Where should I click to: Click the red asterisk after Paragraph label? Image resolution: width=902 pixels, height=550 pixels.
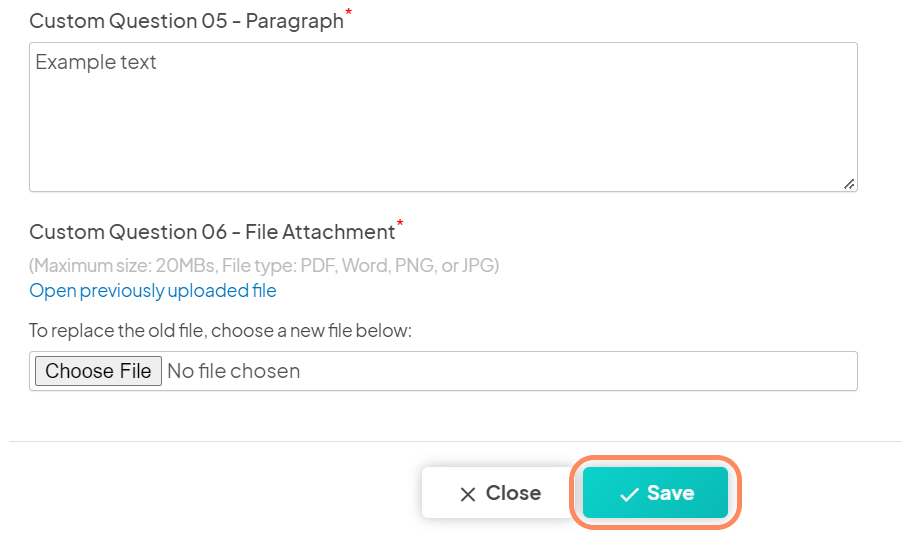coord(348,12)
